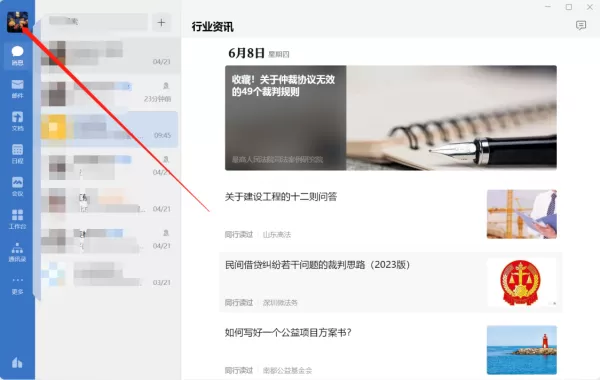Viewport: 600px width, 380px height.
Task: Click the plus button beside search
Action: point(161,23)
